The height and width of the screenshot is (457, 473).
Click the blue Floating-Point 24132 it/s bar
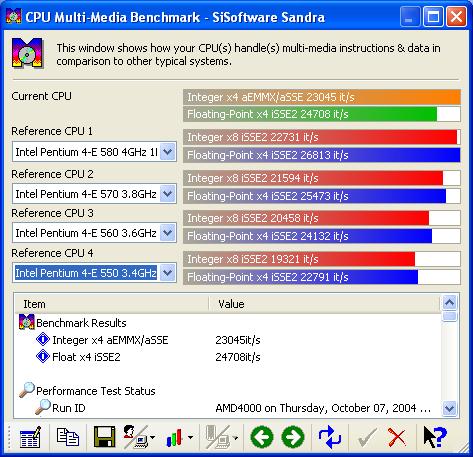322,236
